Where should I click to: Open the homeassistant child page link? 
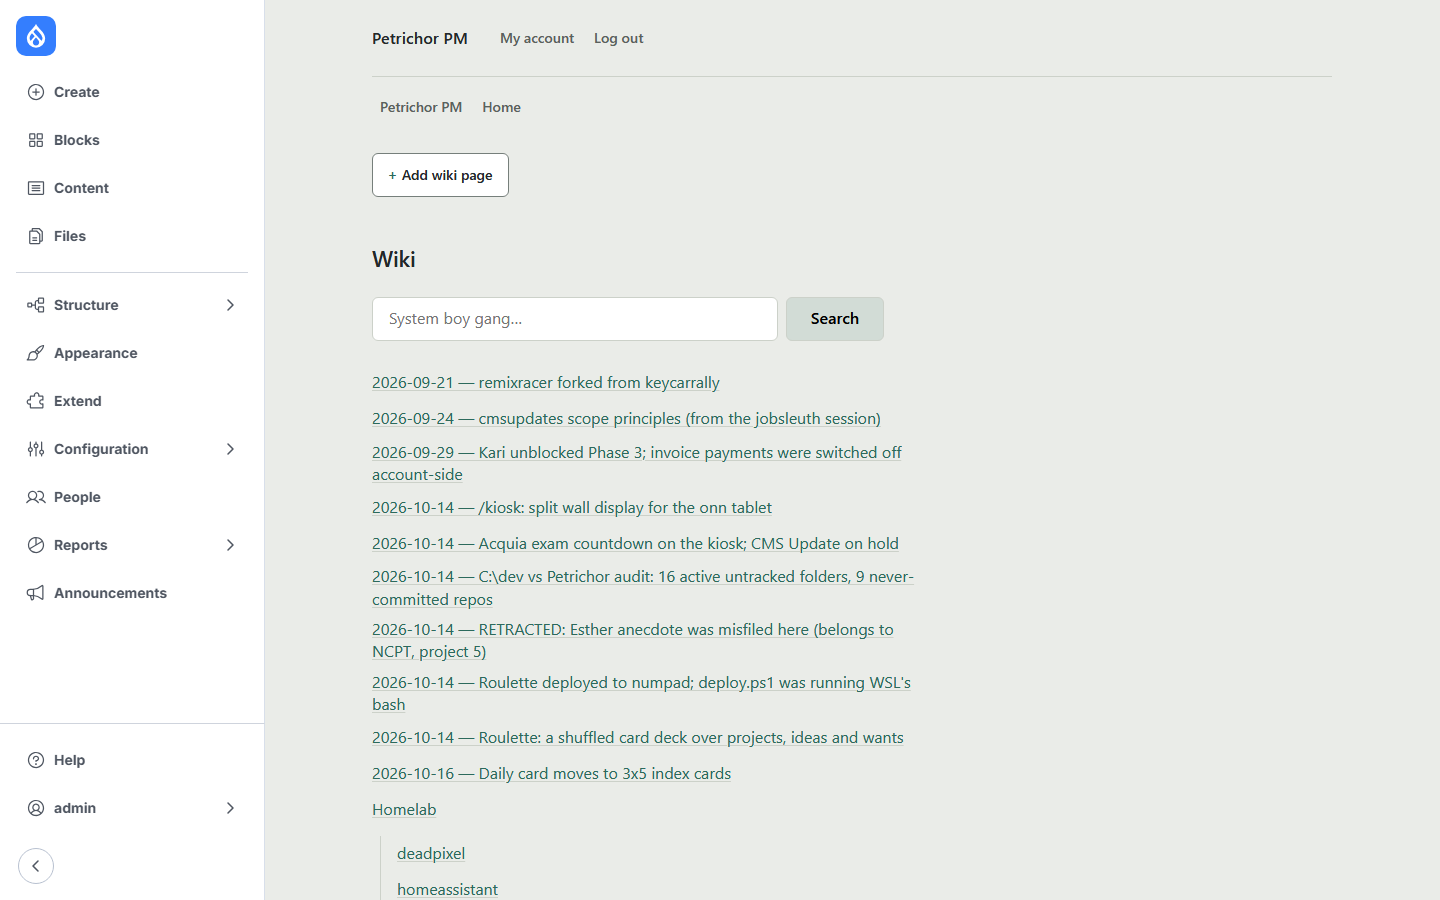coord(447,889)
